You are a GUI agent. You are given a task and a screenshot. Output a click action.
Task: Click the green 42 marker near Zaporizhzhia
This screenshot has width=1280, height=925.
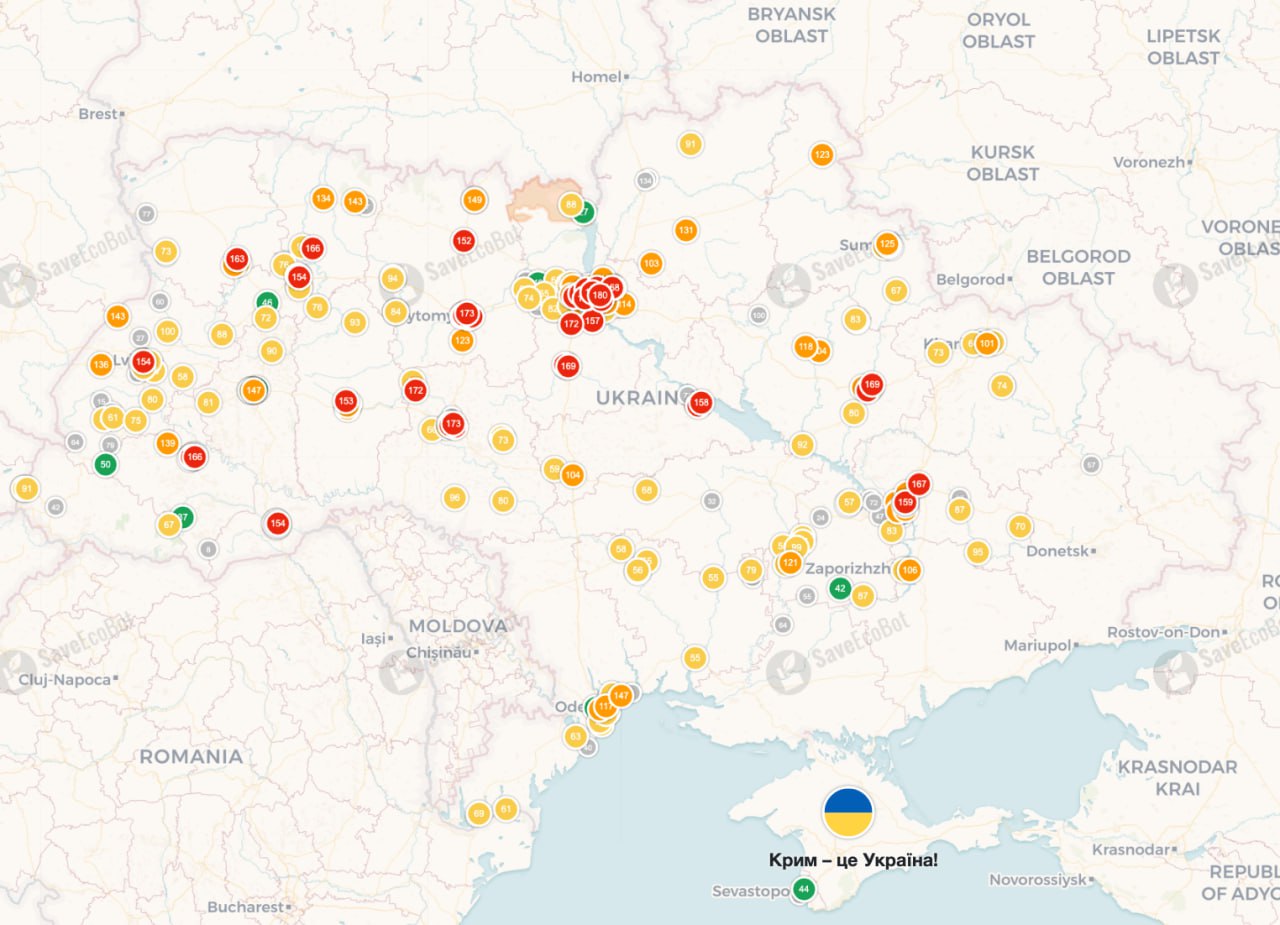(x=840, y=589)
